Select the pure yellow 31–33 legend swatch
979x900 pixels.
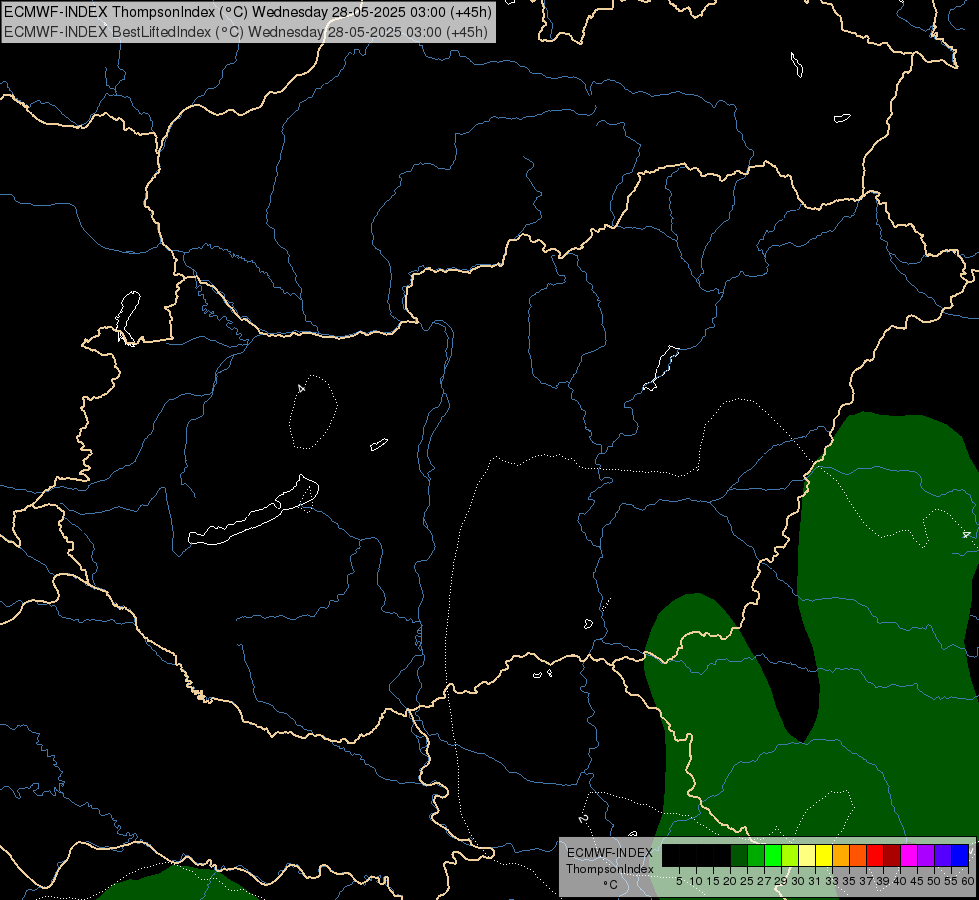pyautogui.click(x=824, y=855)
